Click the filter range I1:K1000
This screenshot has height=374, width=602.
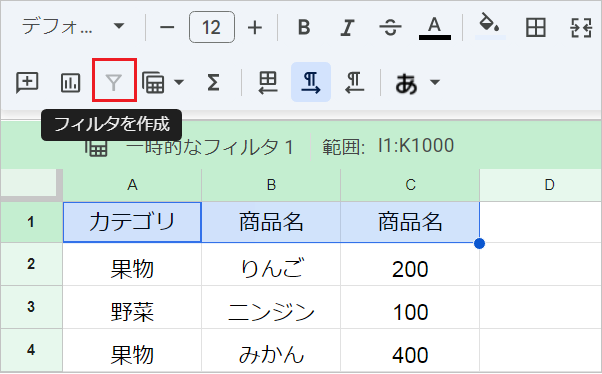(416, 146)
